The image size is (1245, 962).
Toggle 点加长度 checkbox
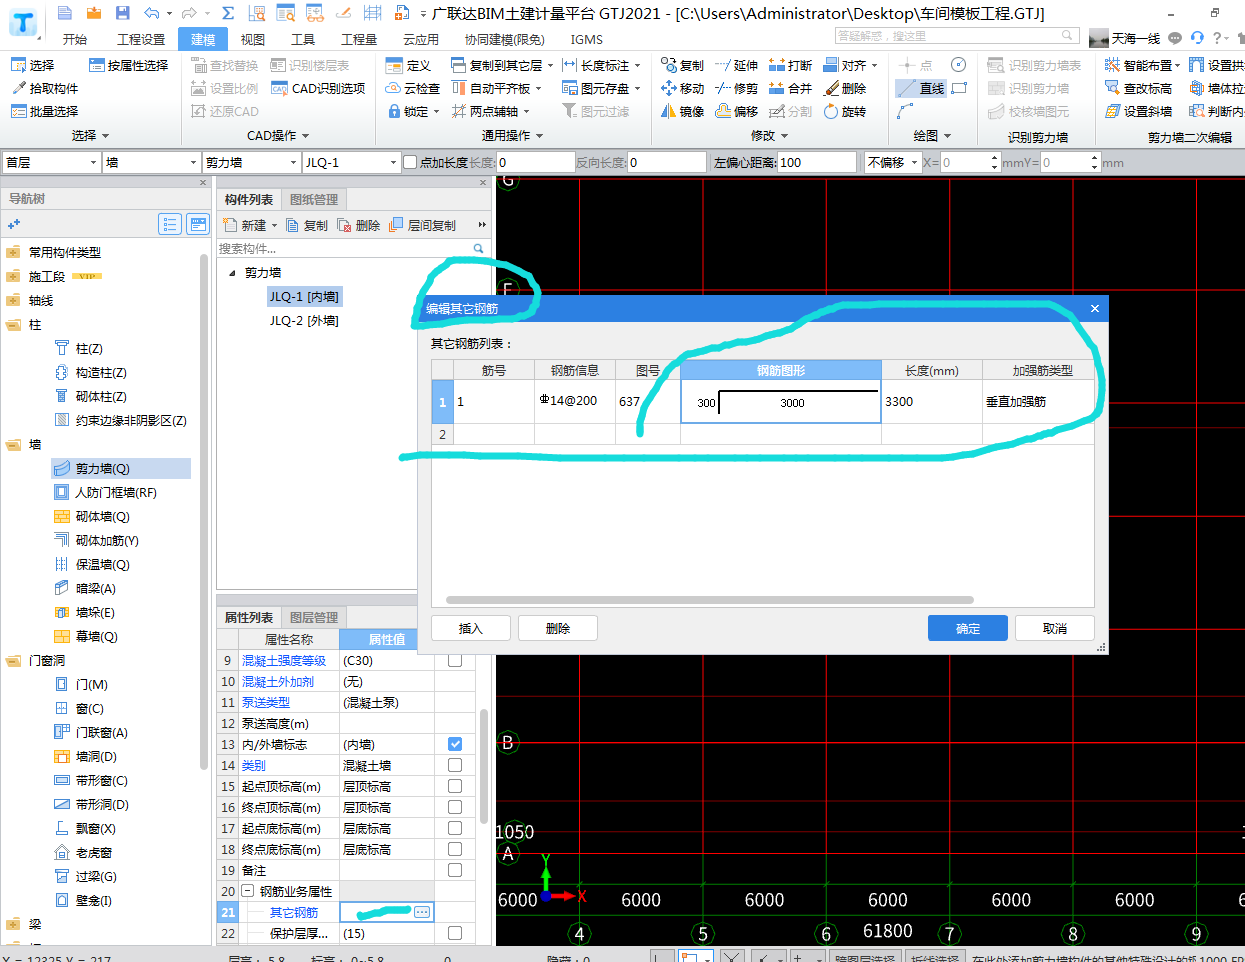click(x=409, y=162)
